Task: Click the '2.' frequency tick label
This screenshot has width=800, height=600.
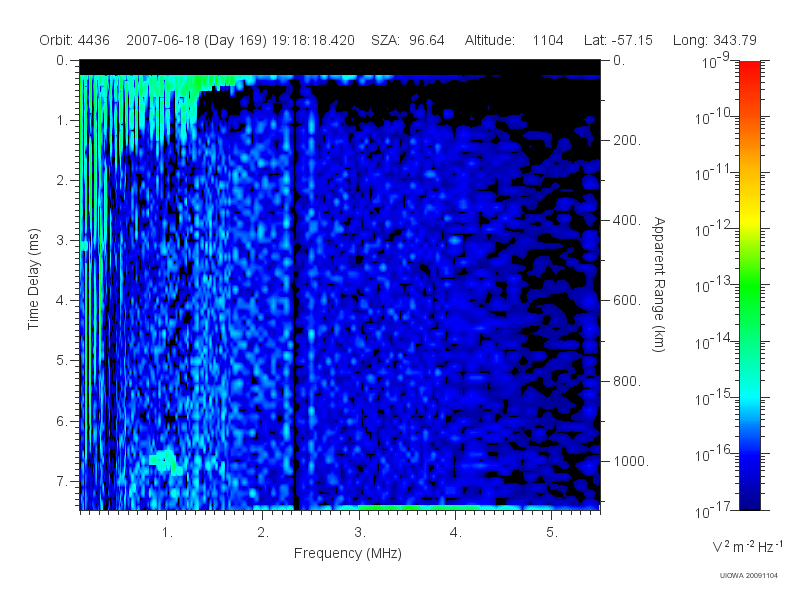Action: click(x=263, y=533)
